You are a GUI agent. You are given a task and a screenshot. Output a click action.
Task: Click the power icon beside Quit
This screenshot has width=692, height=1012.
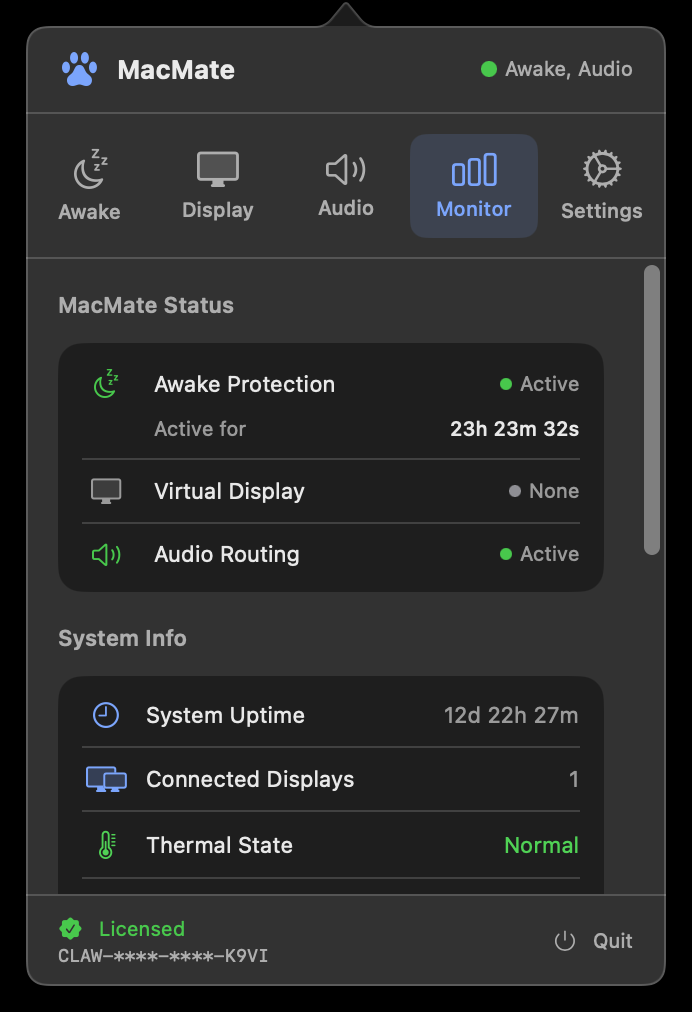564,941
